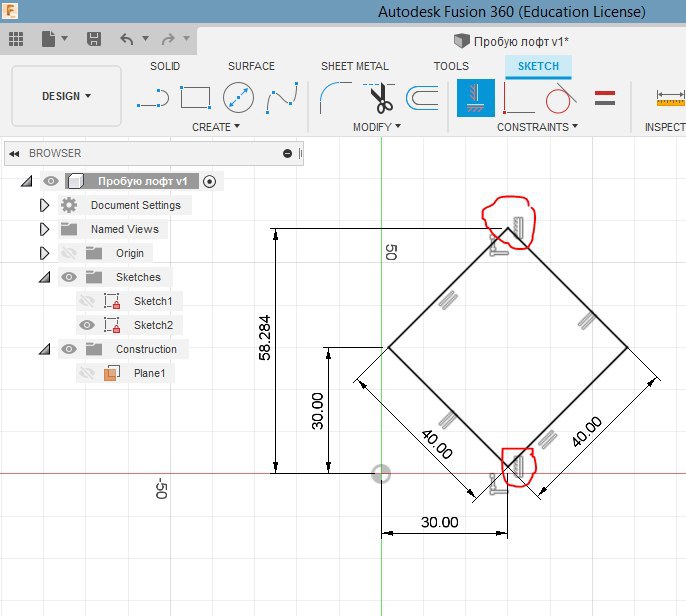Collapse the BROWSER panel with the round button
Image resolution: width=686 pixels, height=616 pixels.
click(287, 153)
